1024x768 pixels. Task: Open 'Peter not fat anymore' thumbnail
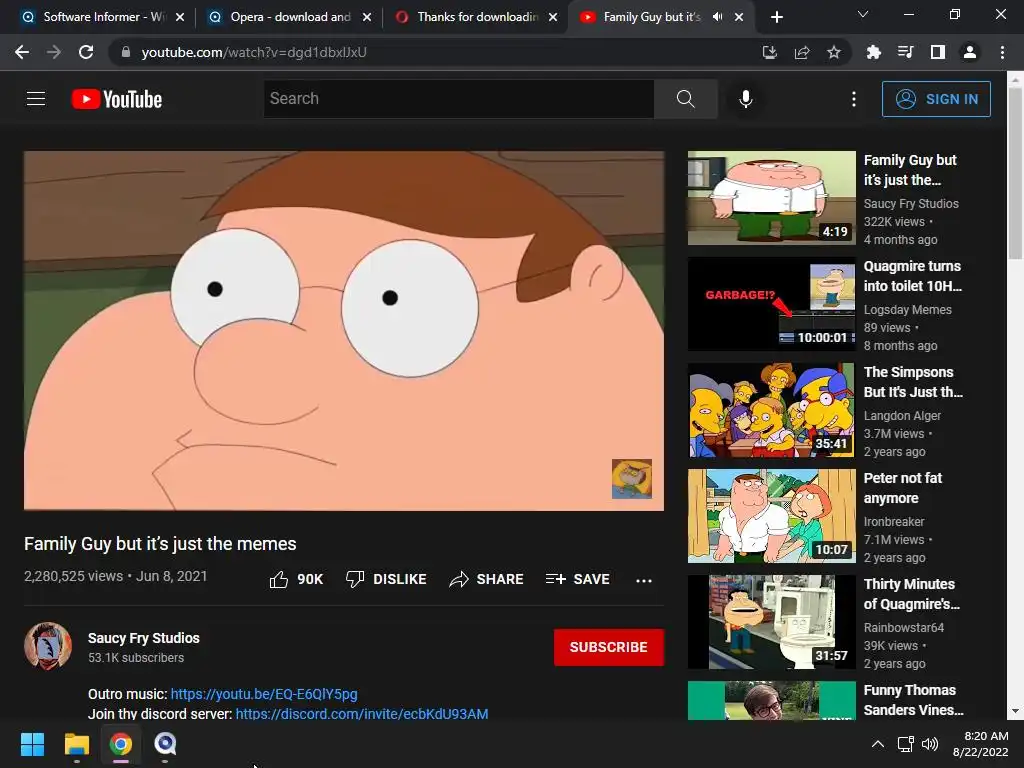point(771,516)
